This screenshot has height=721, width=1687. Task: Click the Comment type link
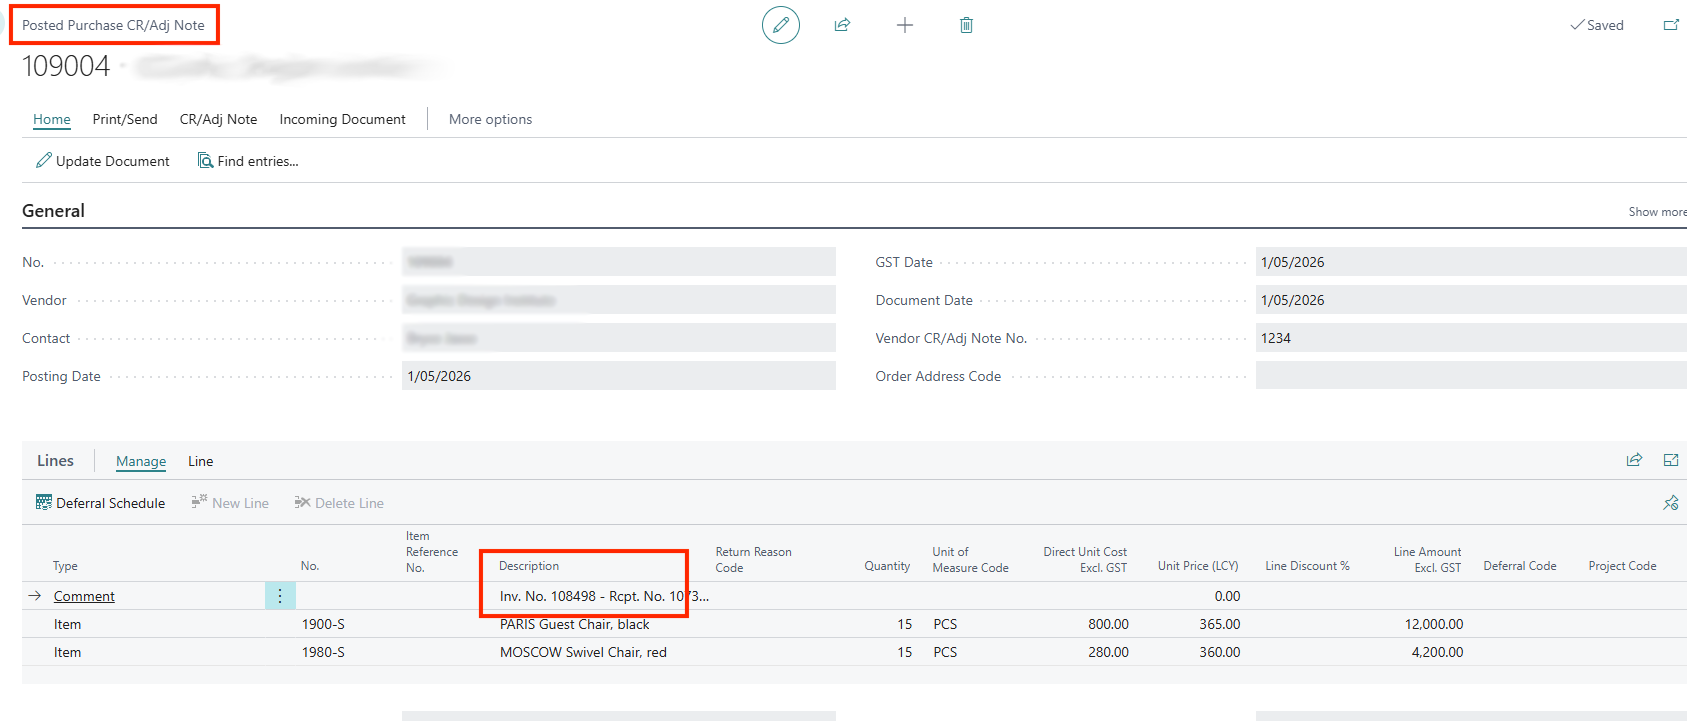[84, 596]
